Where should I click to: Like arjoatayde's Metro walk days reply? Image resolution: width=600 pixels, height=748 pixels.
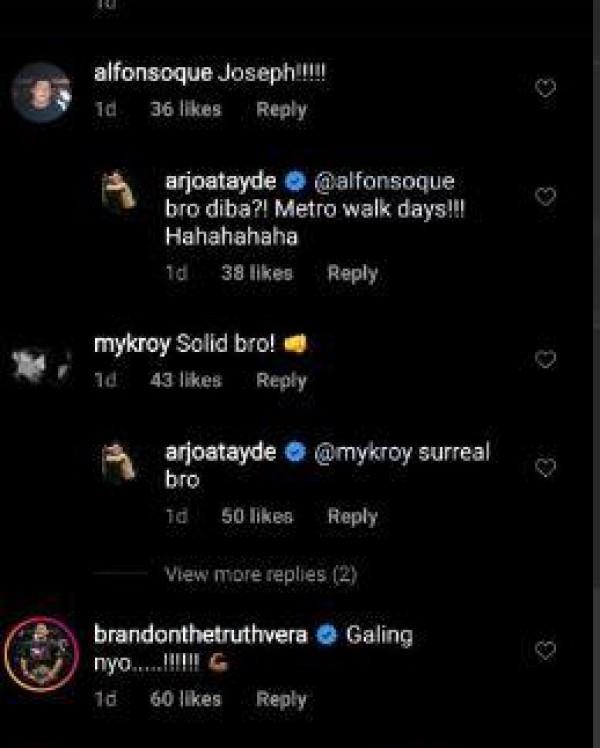(545, 197)
